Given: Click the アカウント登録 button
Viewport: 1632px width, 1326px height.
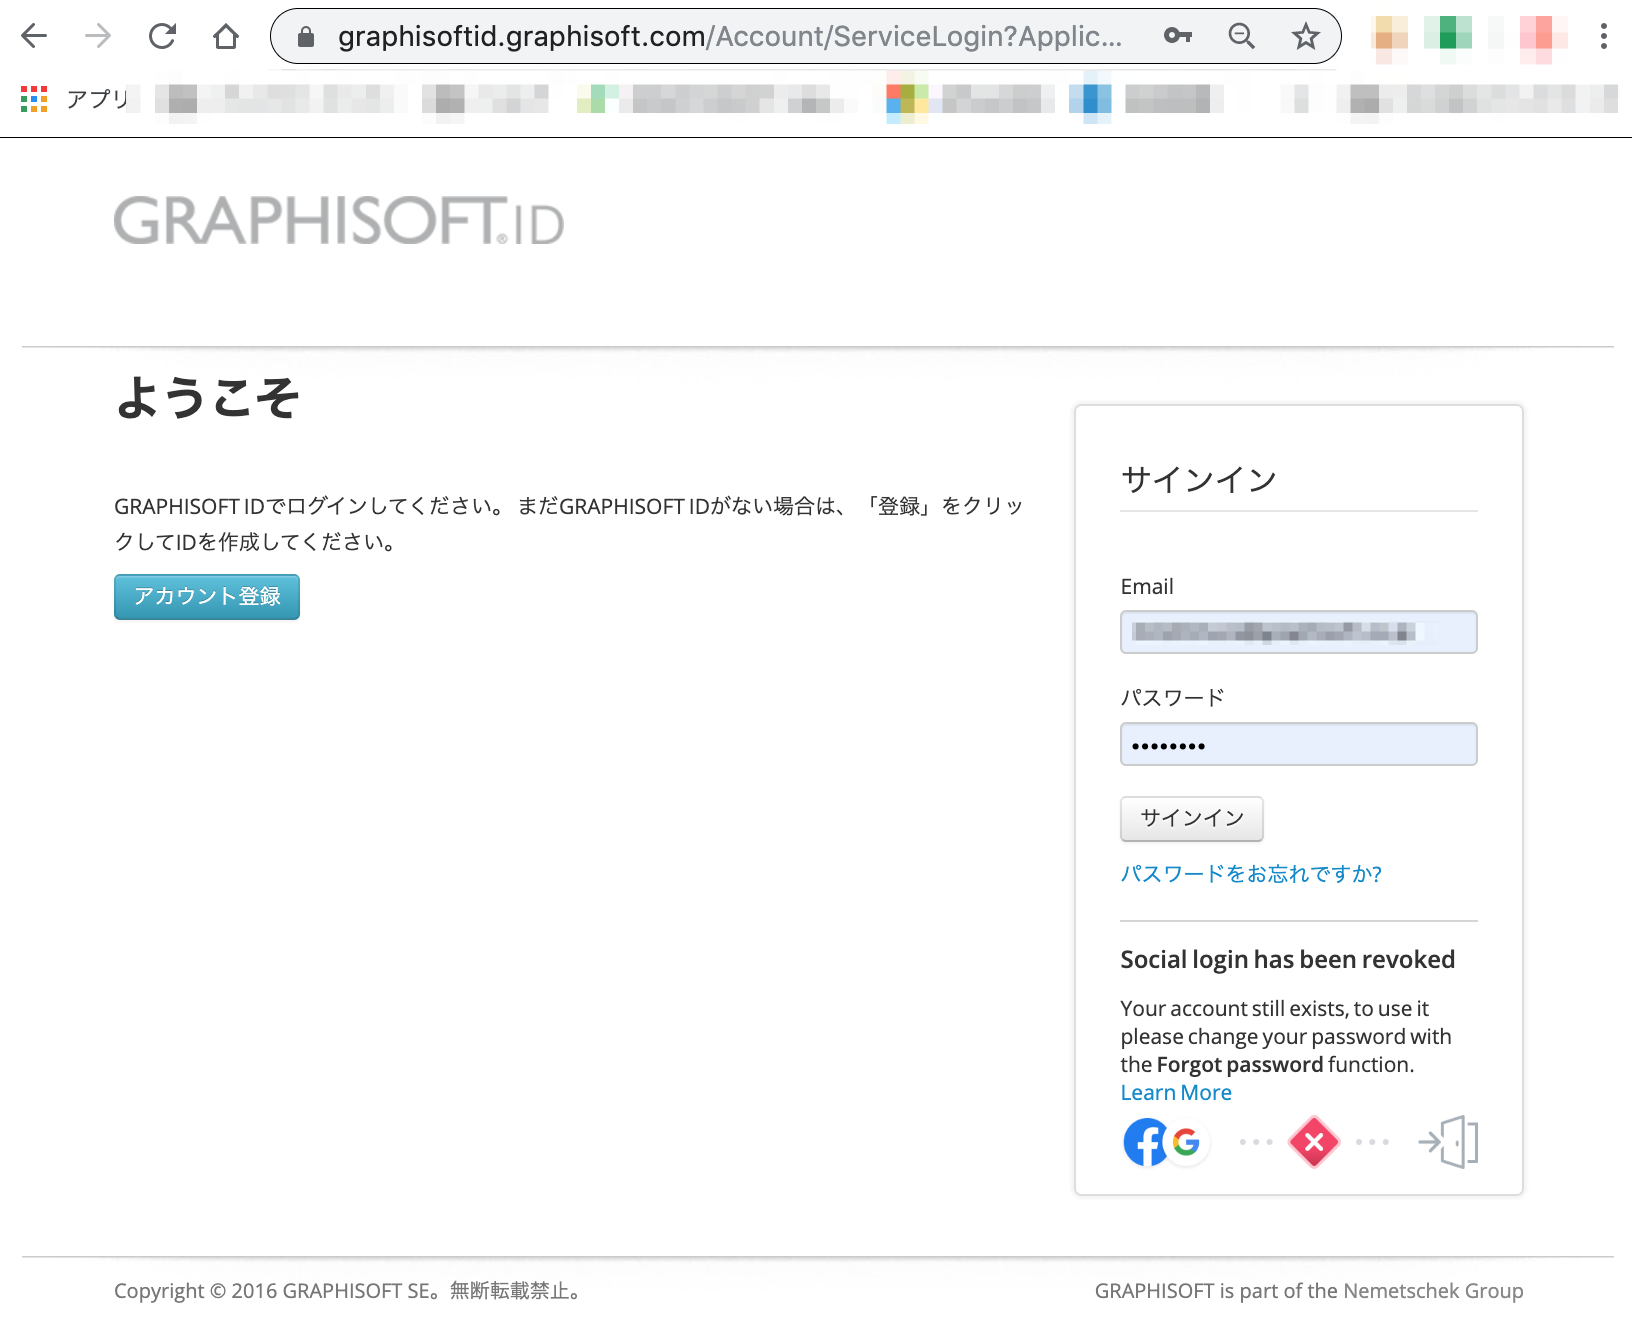Looking at the screenshot, I should tap(207, 597).
